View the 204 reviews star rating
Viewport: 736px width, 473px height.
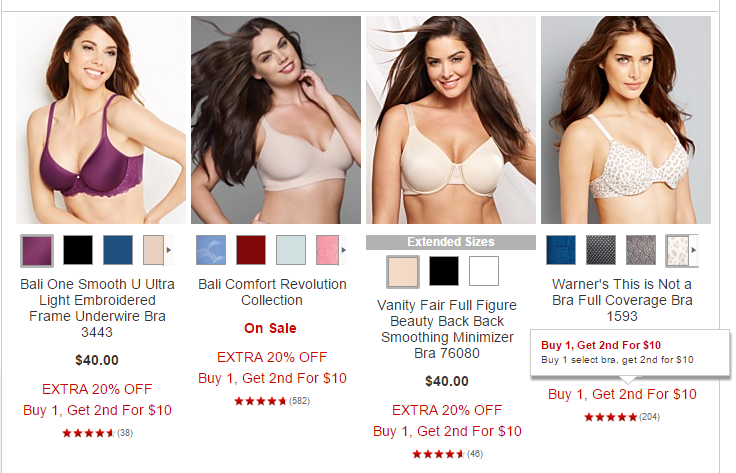tap(622, 417)
